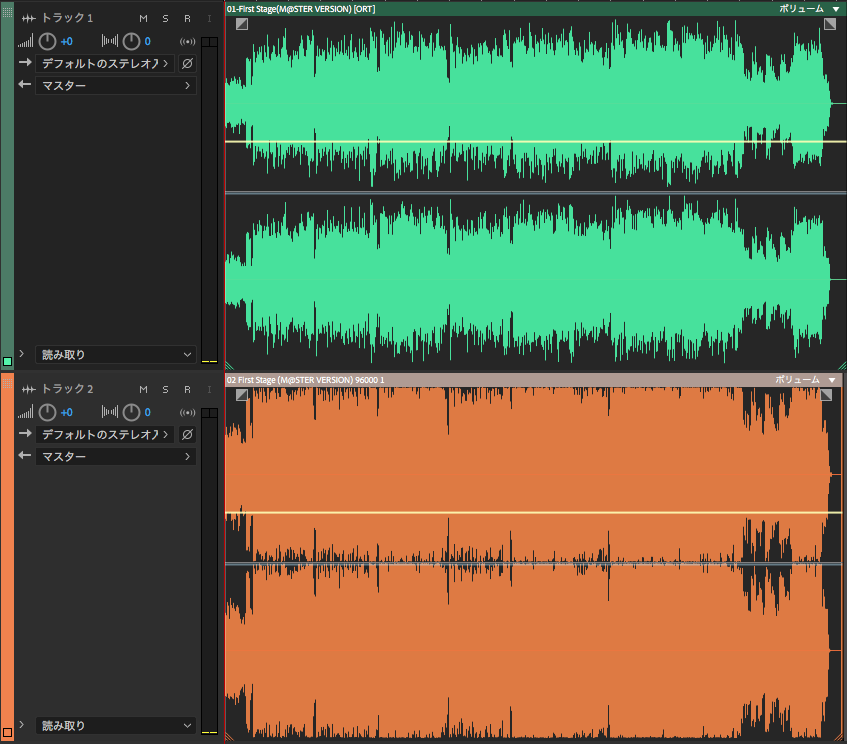Click Track 1 green color swatch square

tap(8, 361)
